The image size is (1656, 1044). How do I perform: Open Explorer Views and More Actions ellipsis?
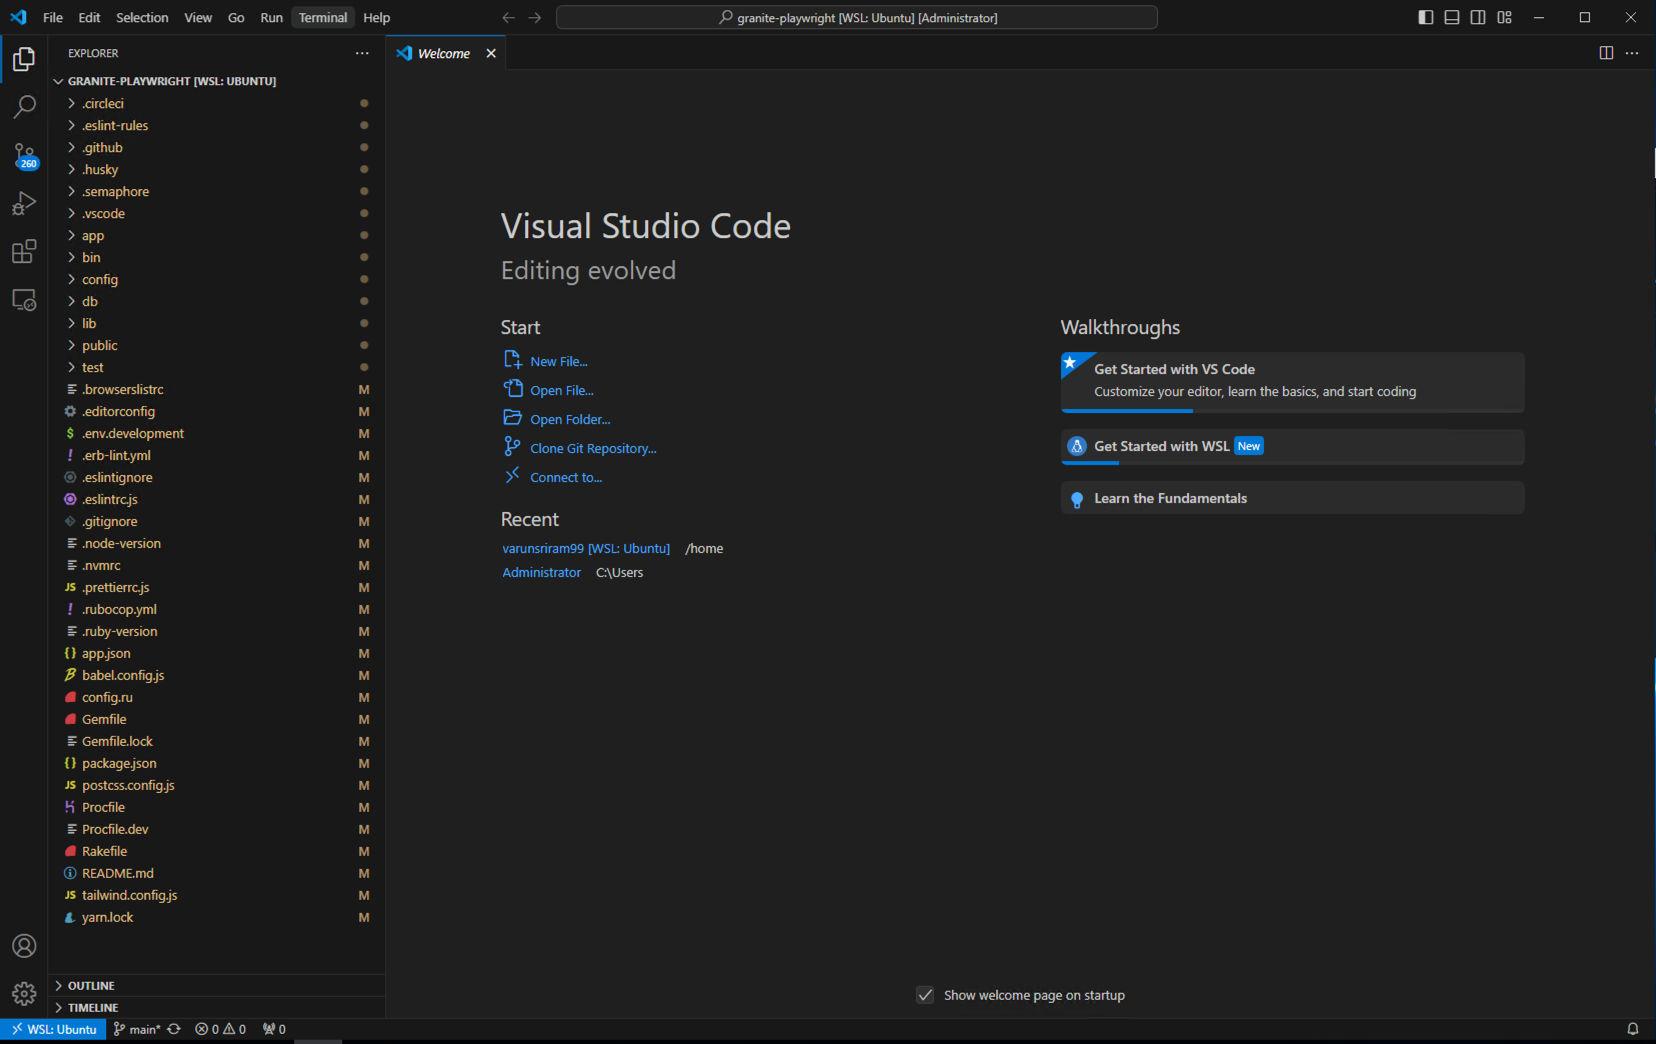(362, 53)
